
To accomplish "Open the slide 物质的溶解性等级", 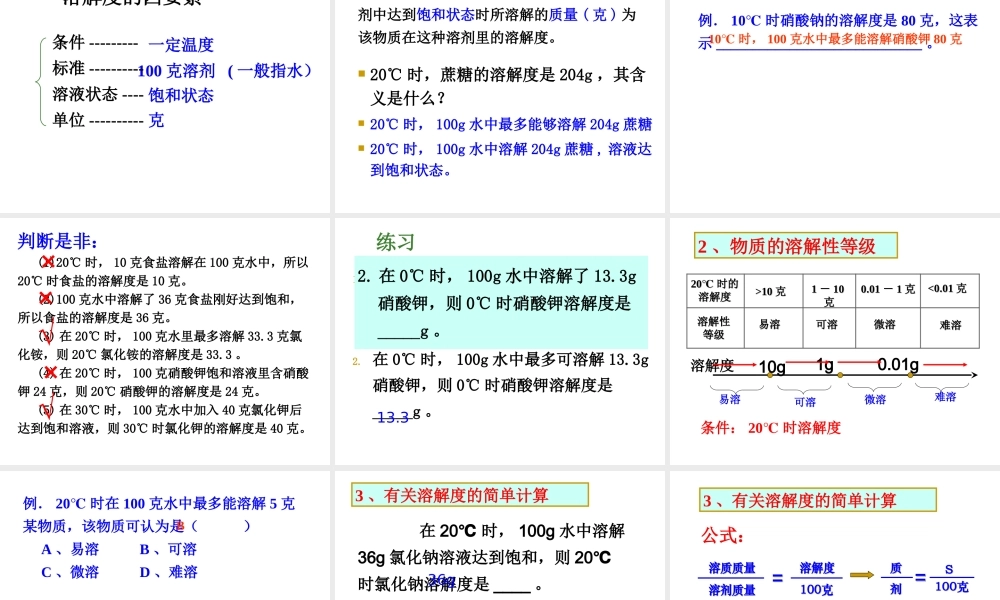I will click(835, 341).
